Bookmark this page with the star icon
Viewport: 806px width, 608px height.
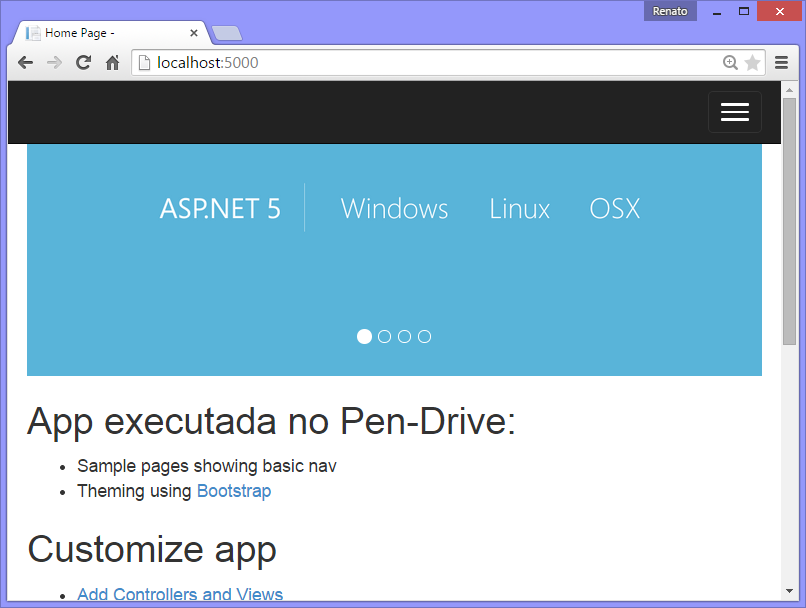click(x=753, y=63)
